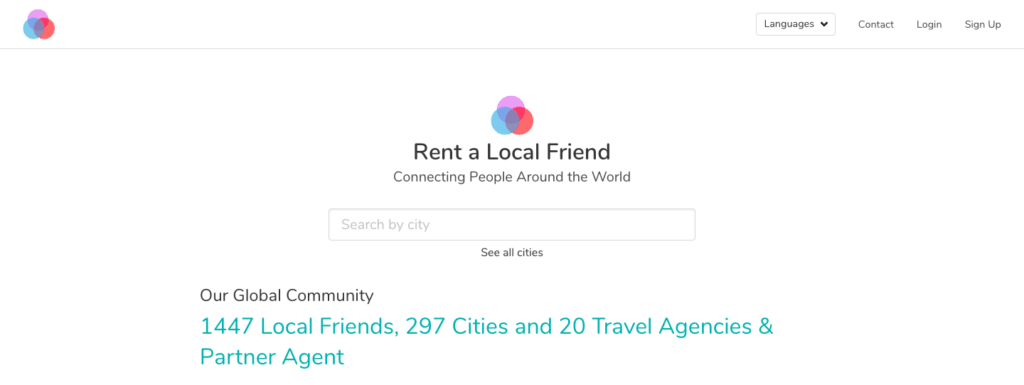Image resolution: width=1024 pixels, height=385 pixels.
Task: Click the header logo in the top-left corner
Action: click(39, 24)
